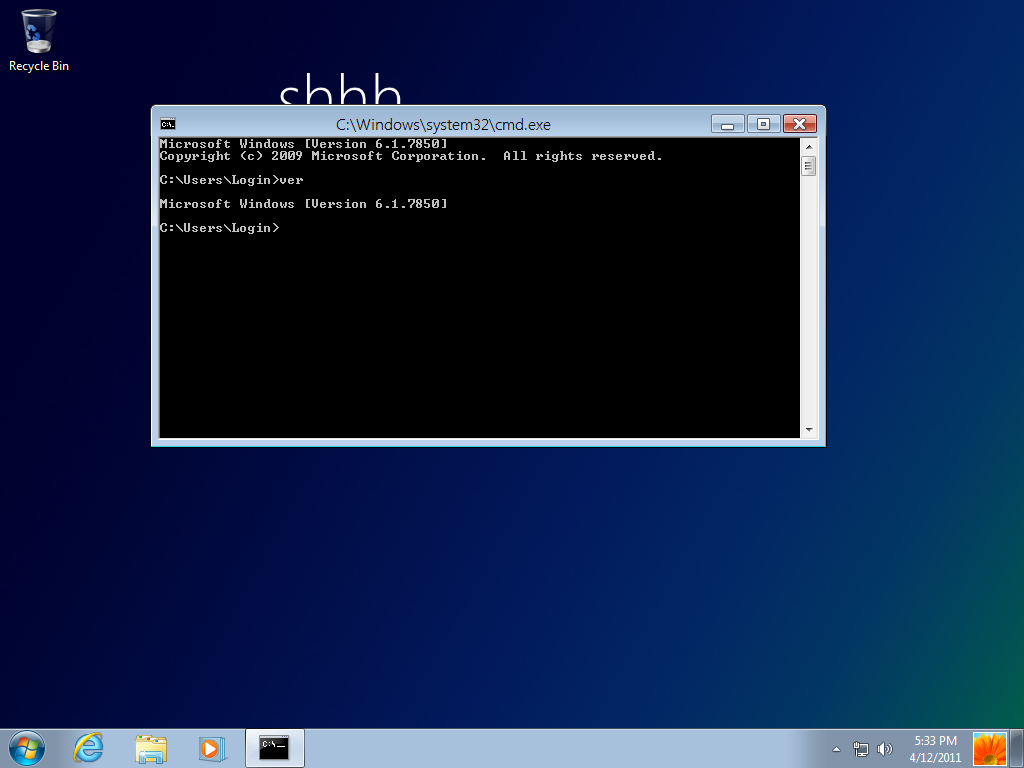The width and height of the screenshot is (1024, 768).
Task: Click the console scrollbar up arrow
Action: (809, 147)
